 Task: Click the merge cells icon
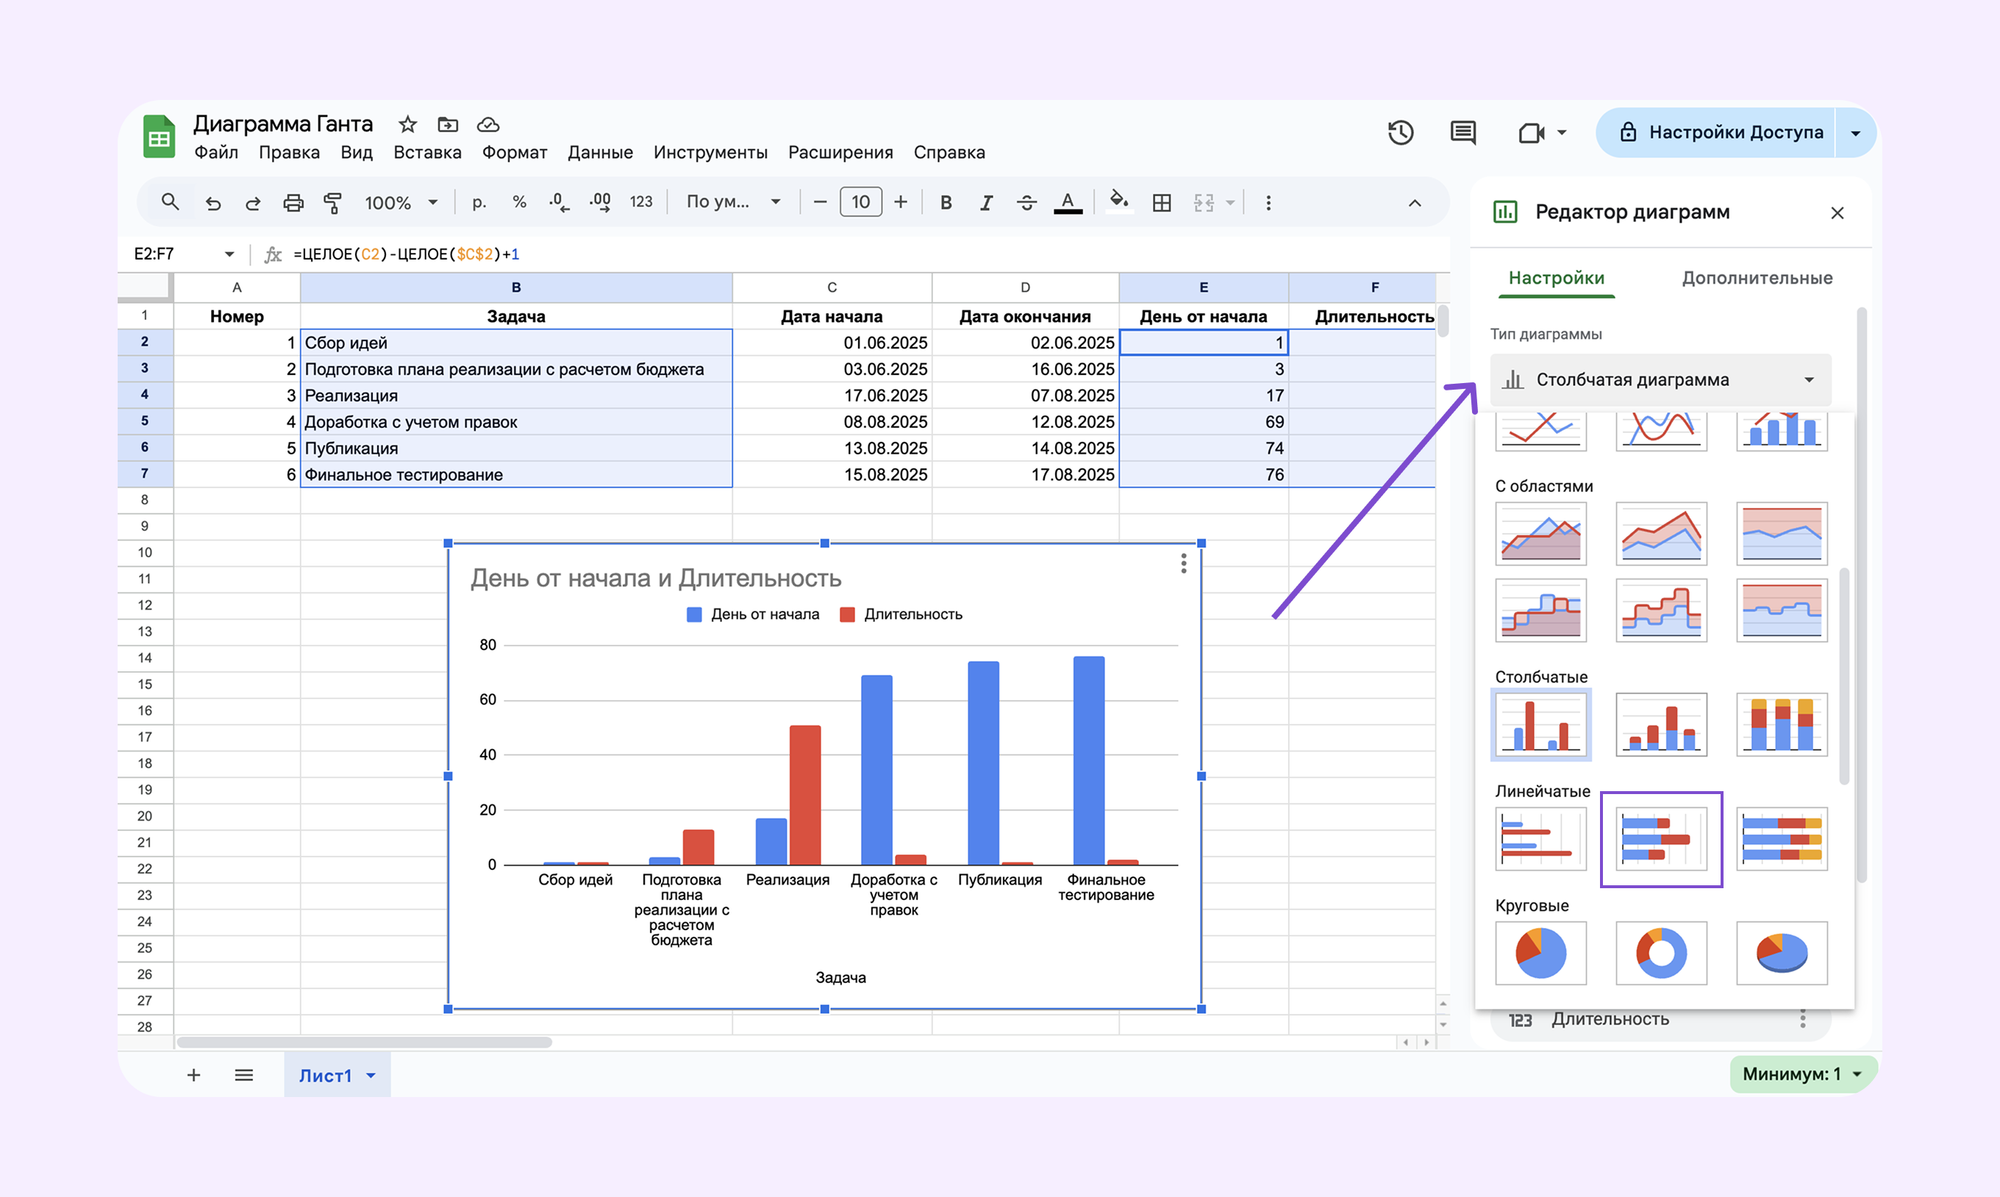(x=1204, y=203)
